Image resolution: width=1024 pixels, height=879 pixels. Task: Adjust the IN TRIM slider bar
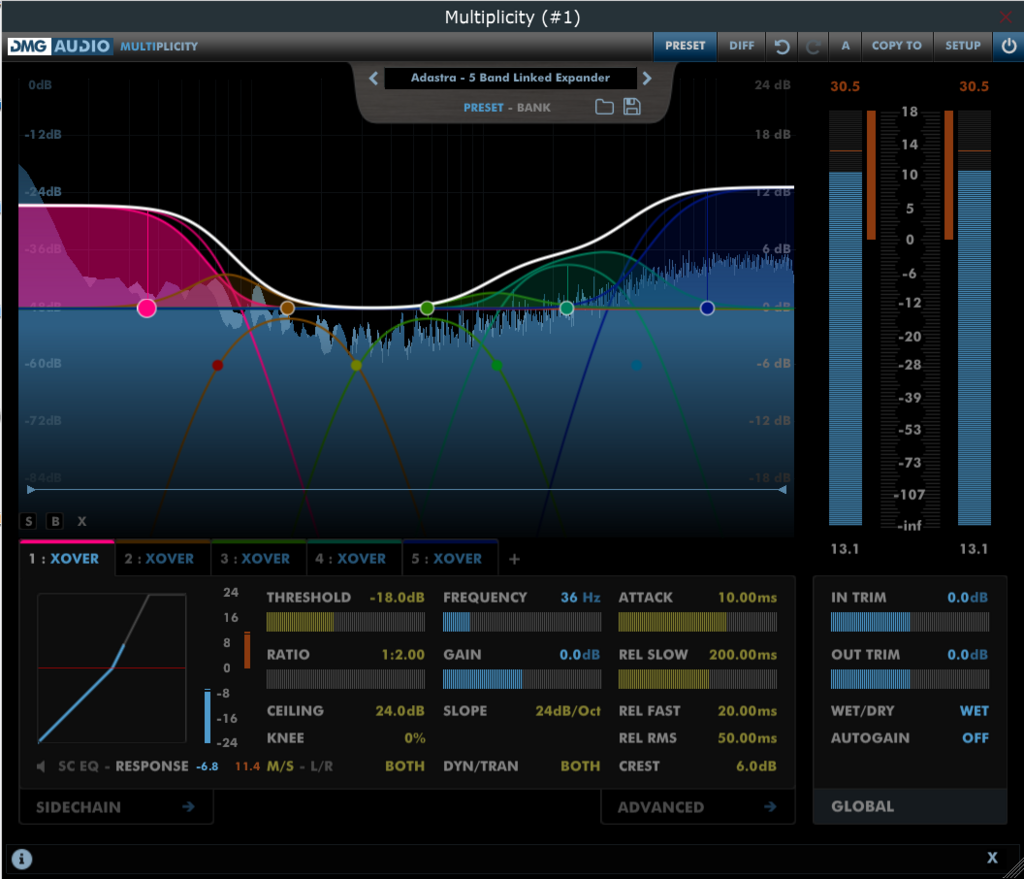tap(910, 622)
